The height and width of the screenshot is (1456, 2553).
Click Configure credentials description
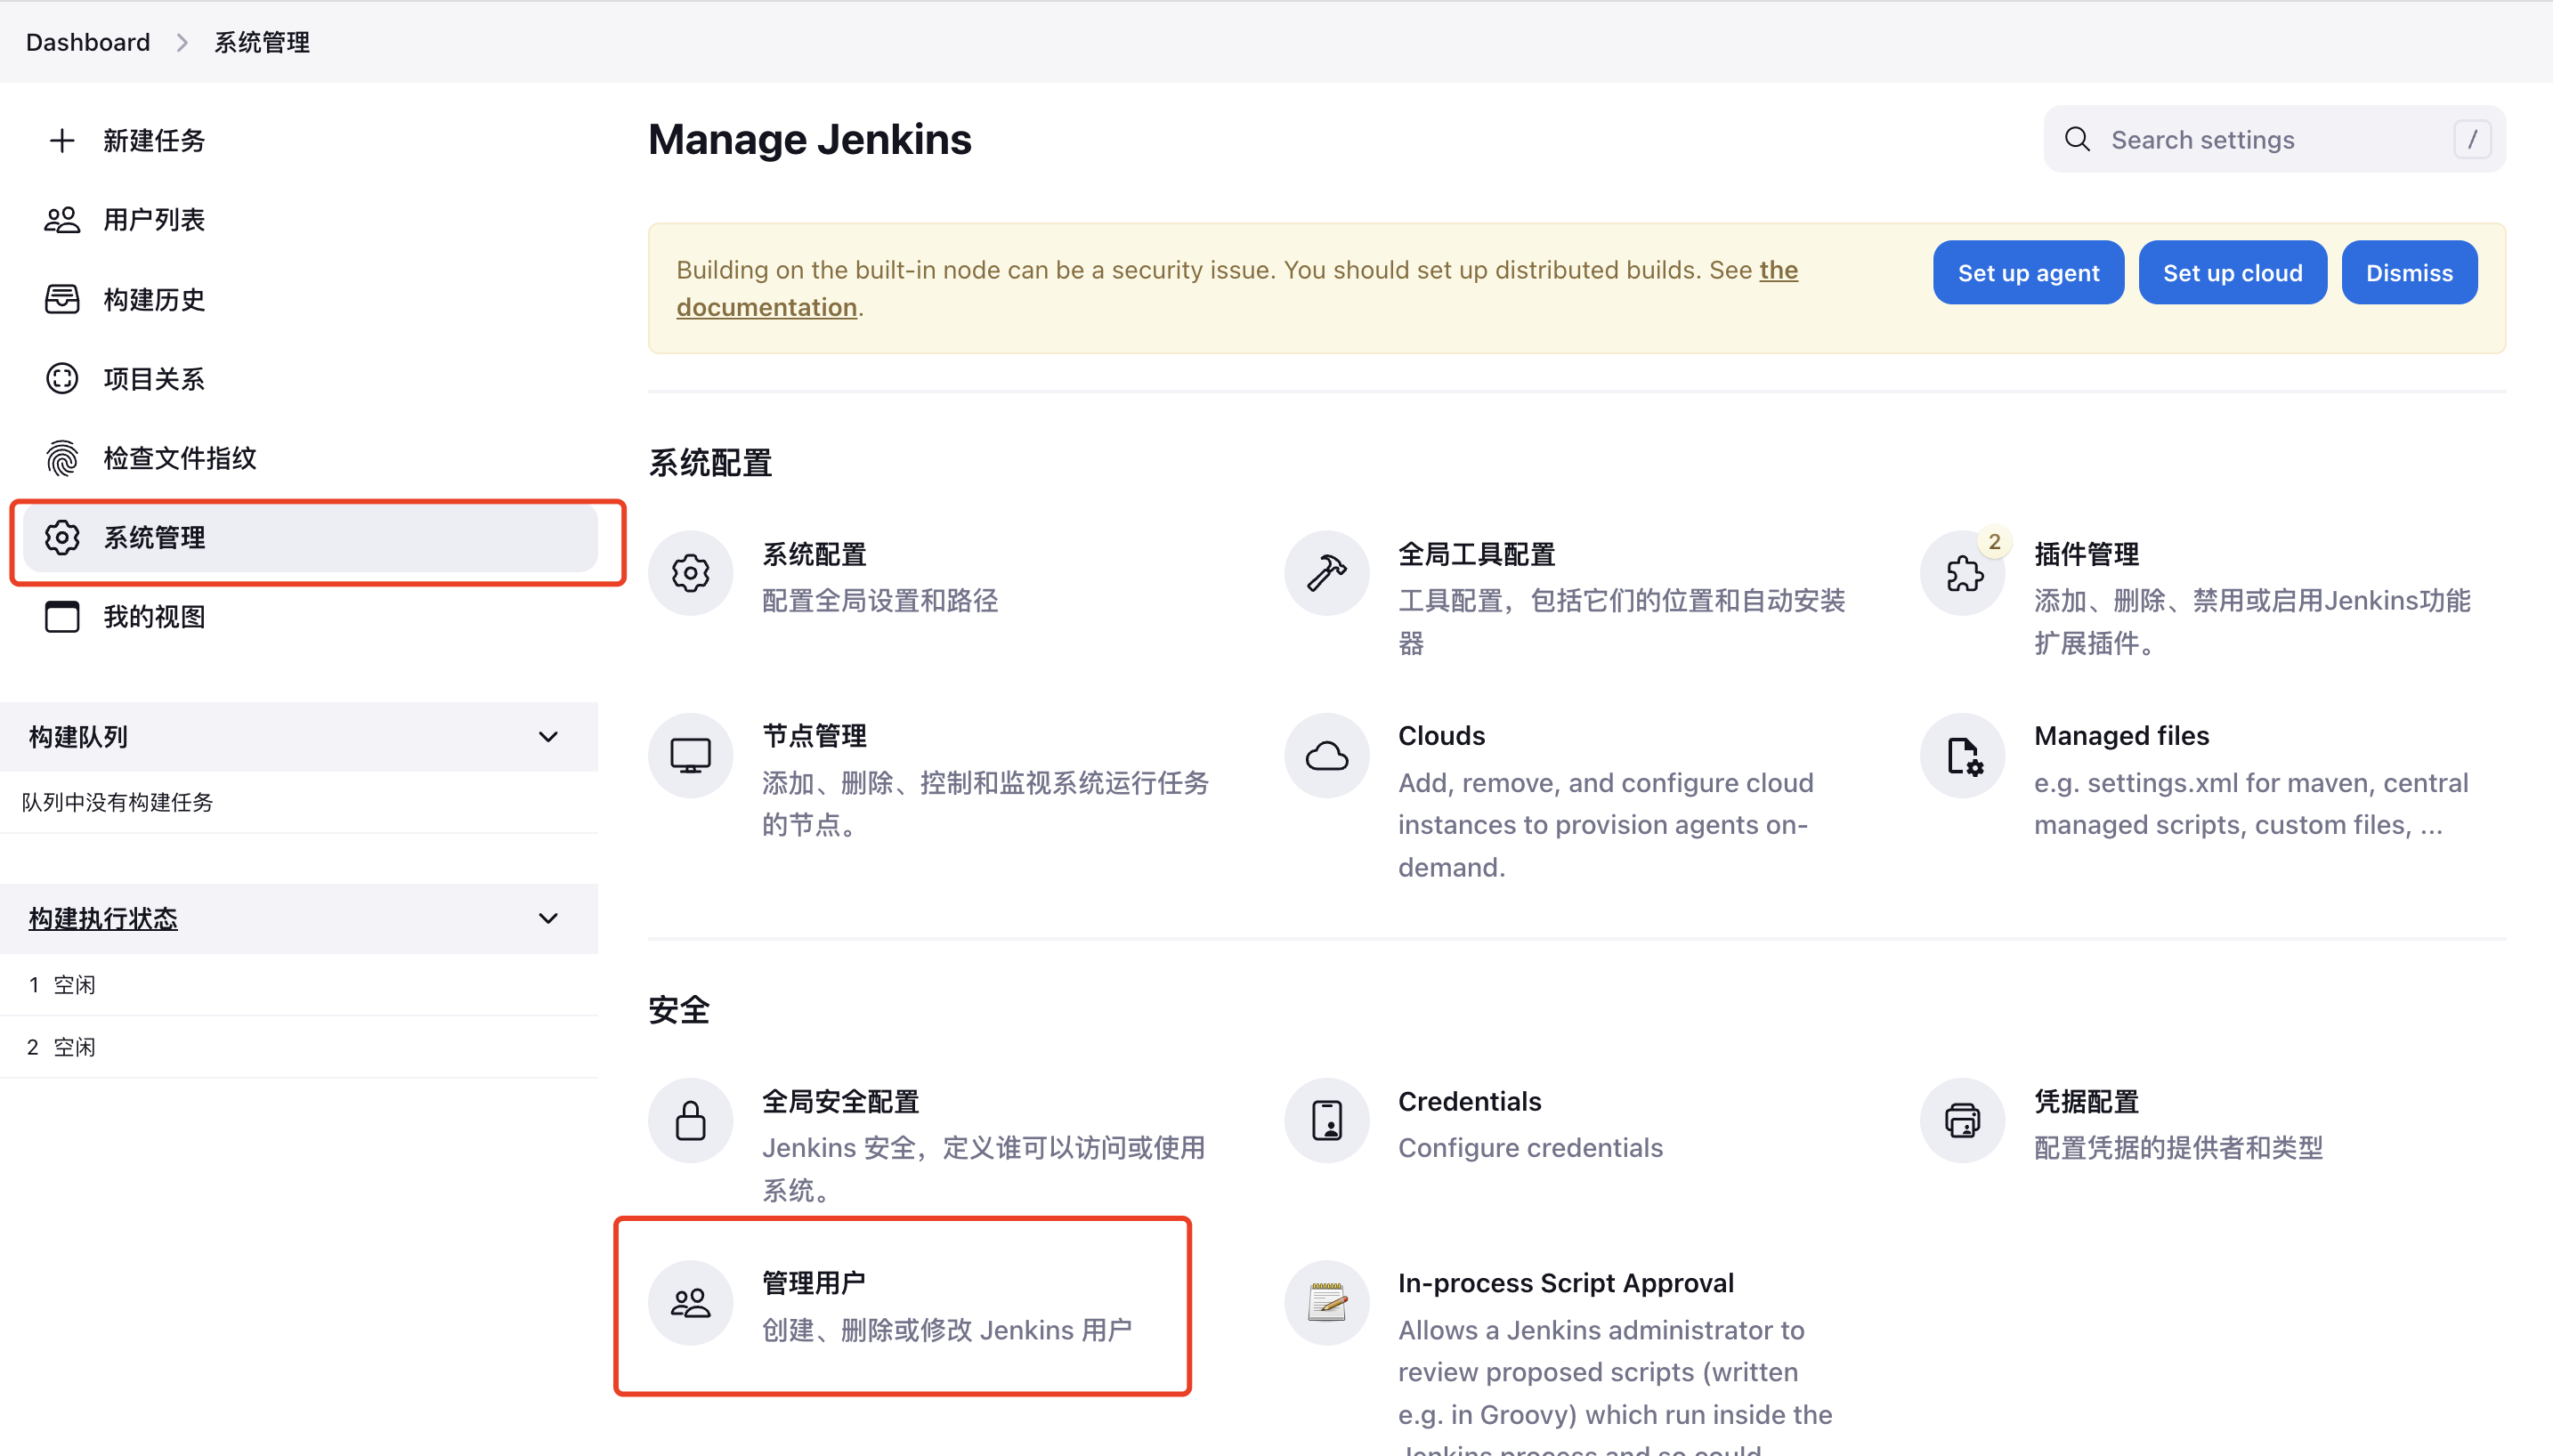1530,1147
